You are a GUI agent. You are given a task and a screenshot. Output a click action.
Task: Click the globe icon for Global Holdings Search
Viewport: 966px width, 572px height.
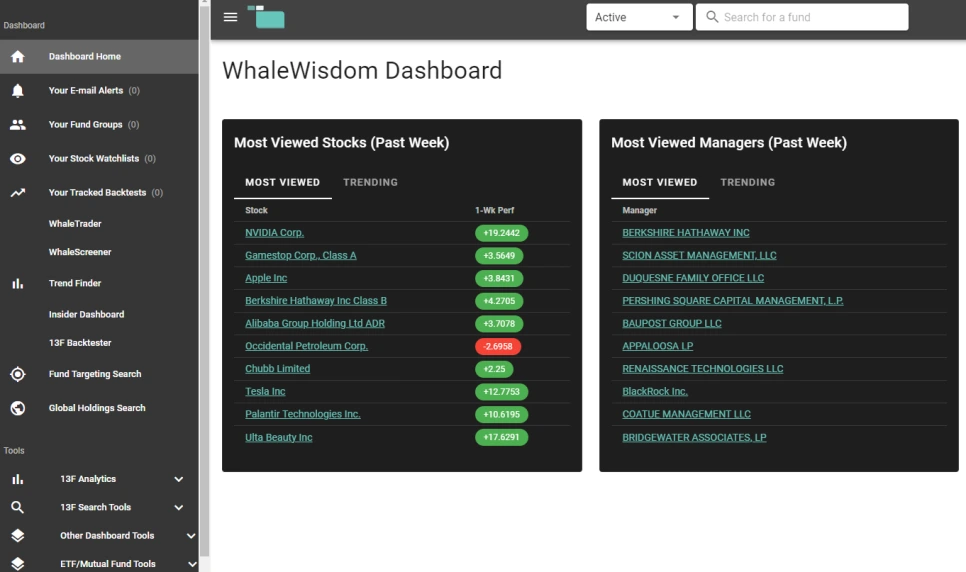click(x=18, y=408)
